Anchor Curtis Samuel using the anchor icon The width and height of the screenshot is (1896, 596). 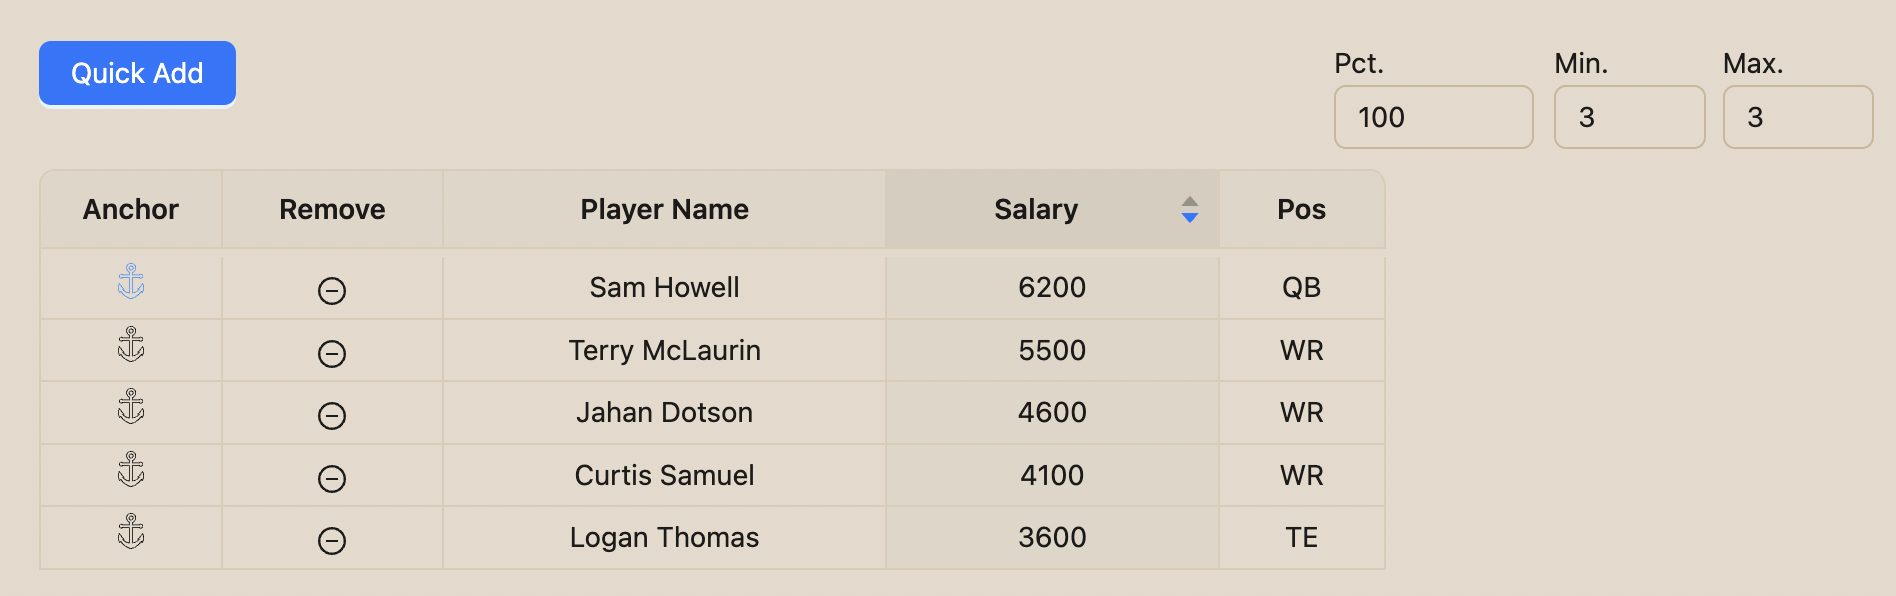click(131, 469)
